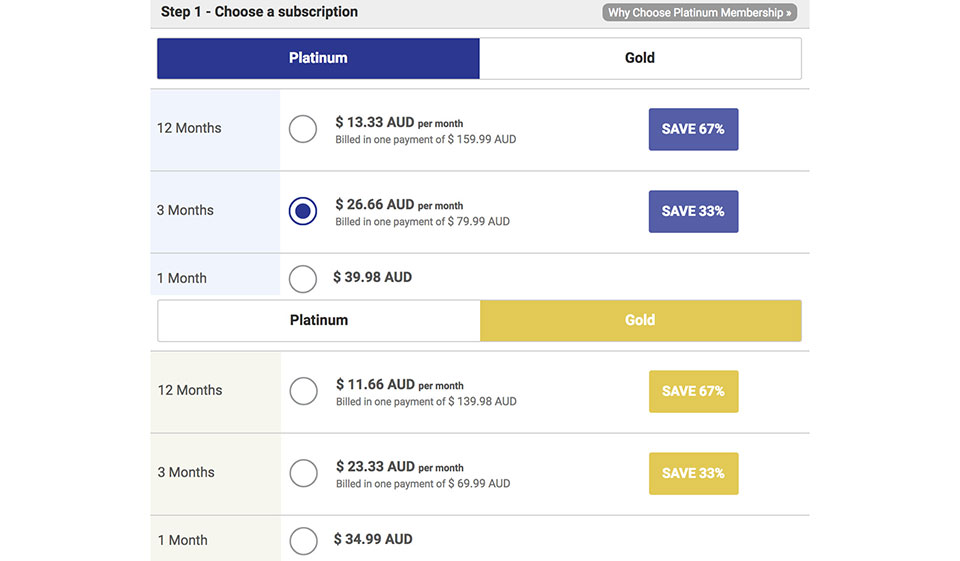Click the $69.99 AUD one-payment billing text

[422, 484]
